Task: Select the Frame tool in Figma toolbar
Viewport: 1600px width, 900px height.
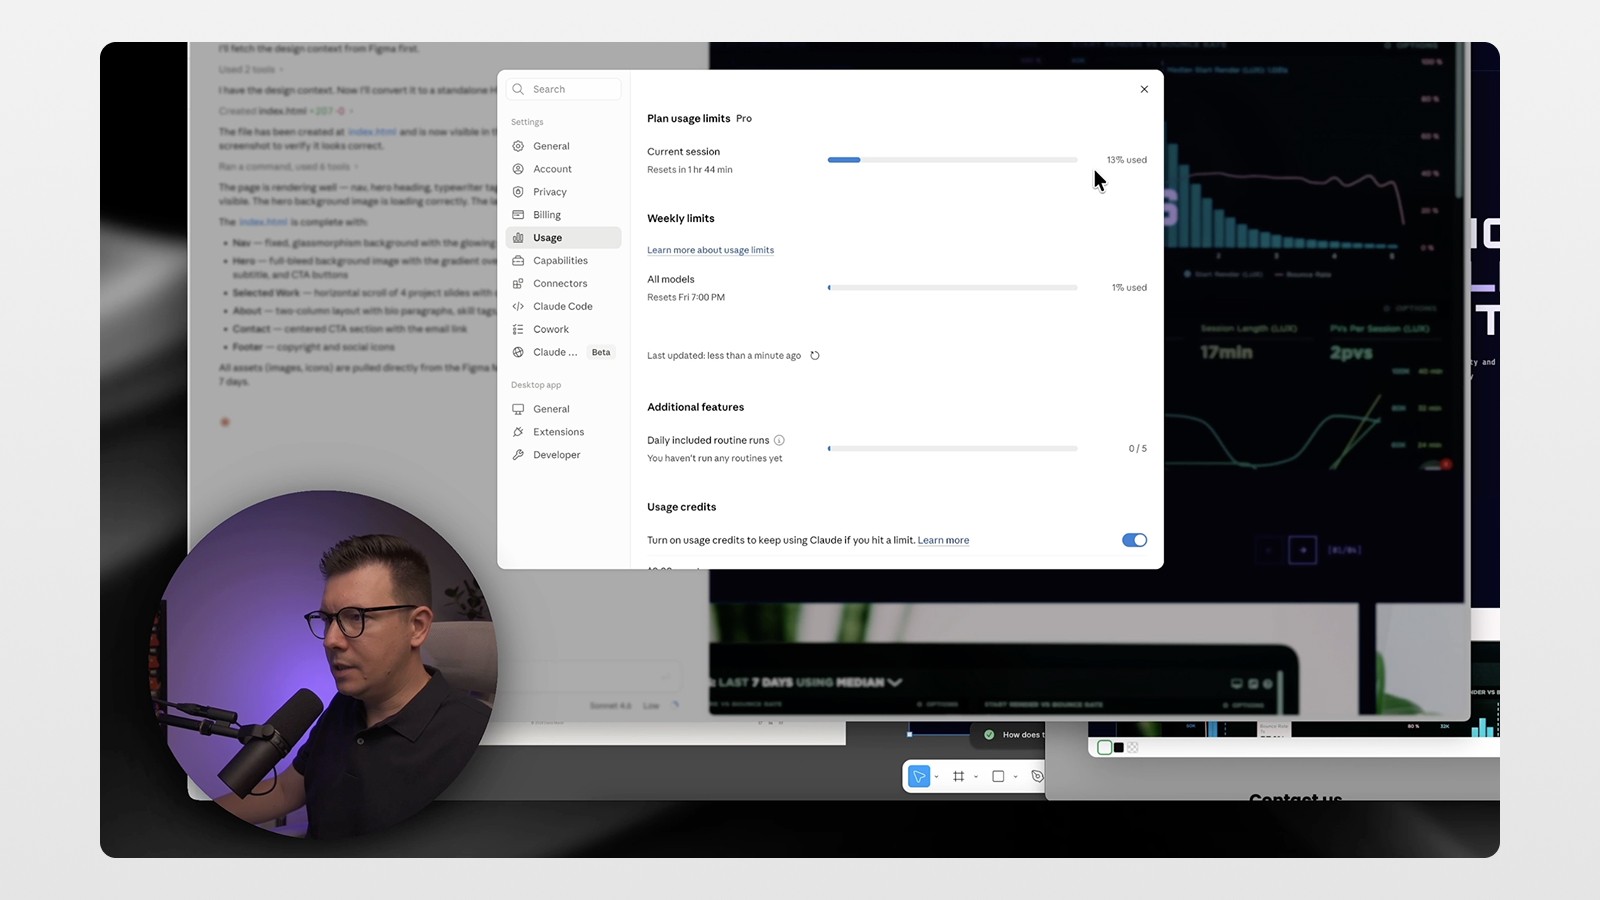Action: pos(958,776)
